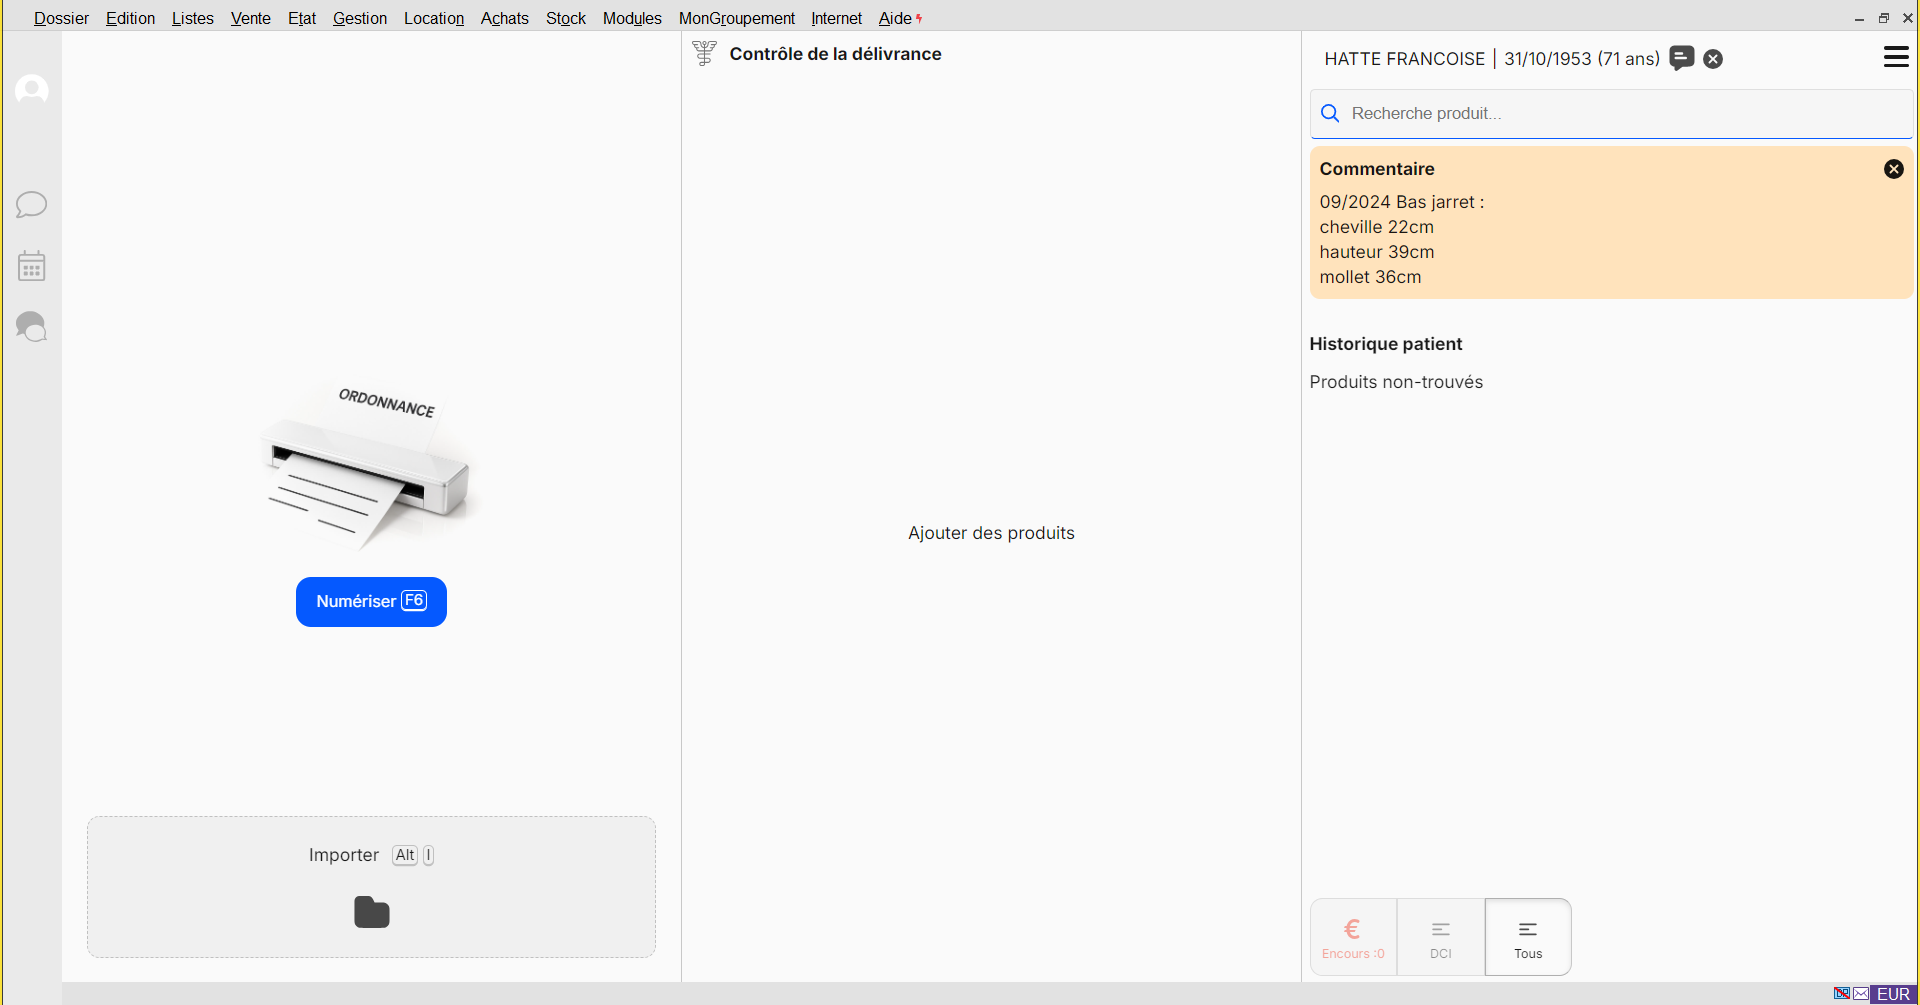Close the HATTE FRANCOISE patient file

pyautogui.click(x=1713, y=58)
